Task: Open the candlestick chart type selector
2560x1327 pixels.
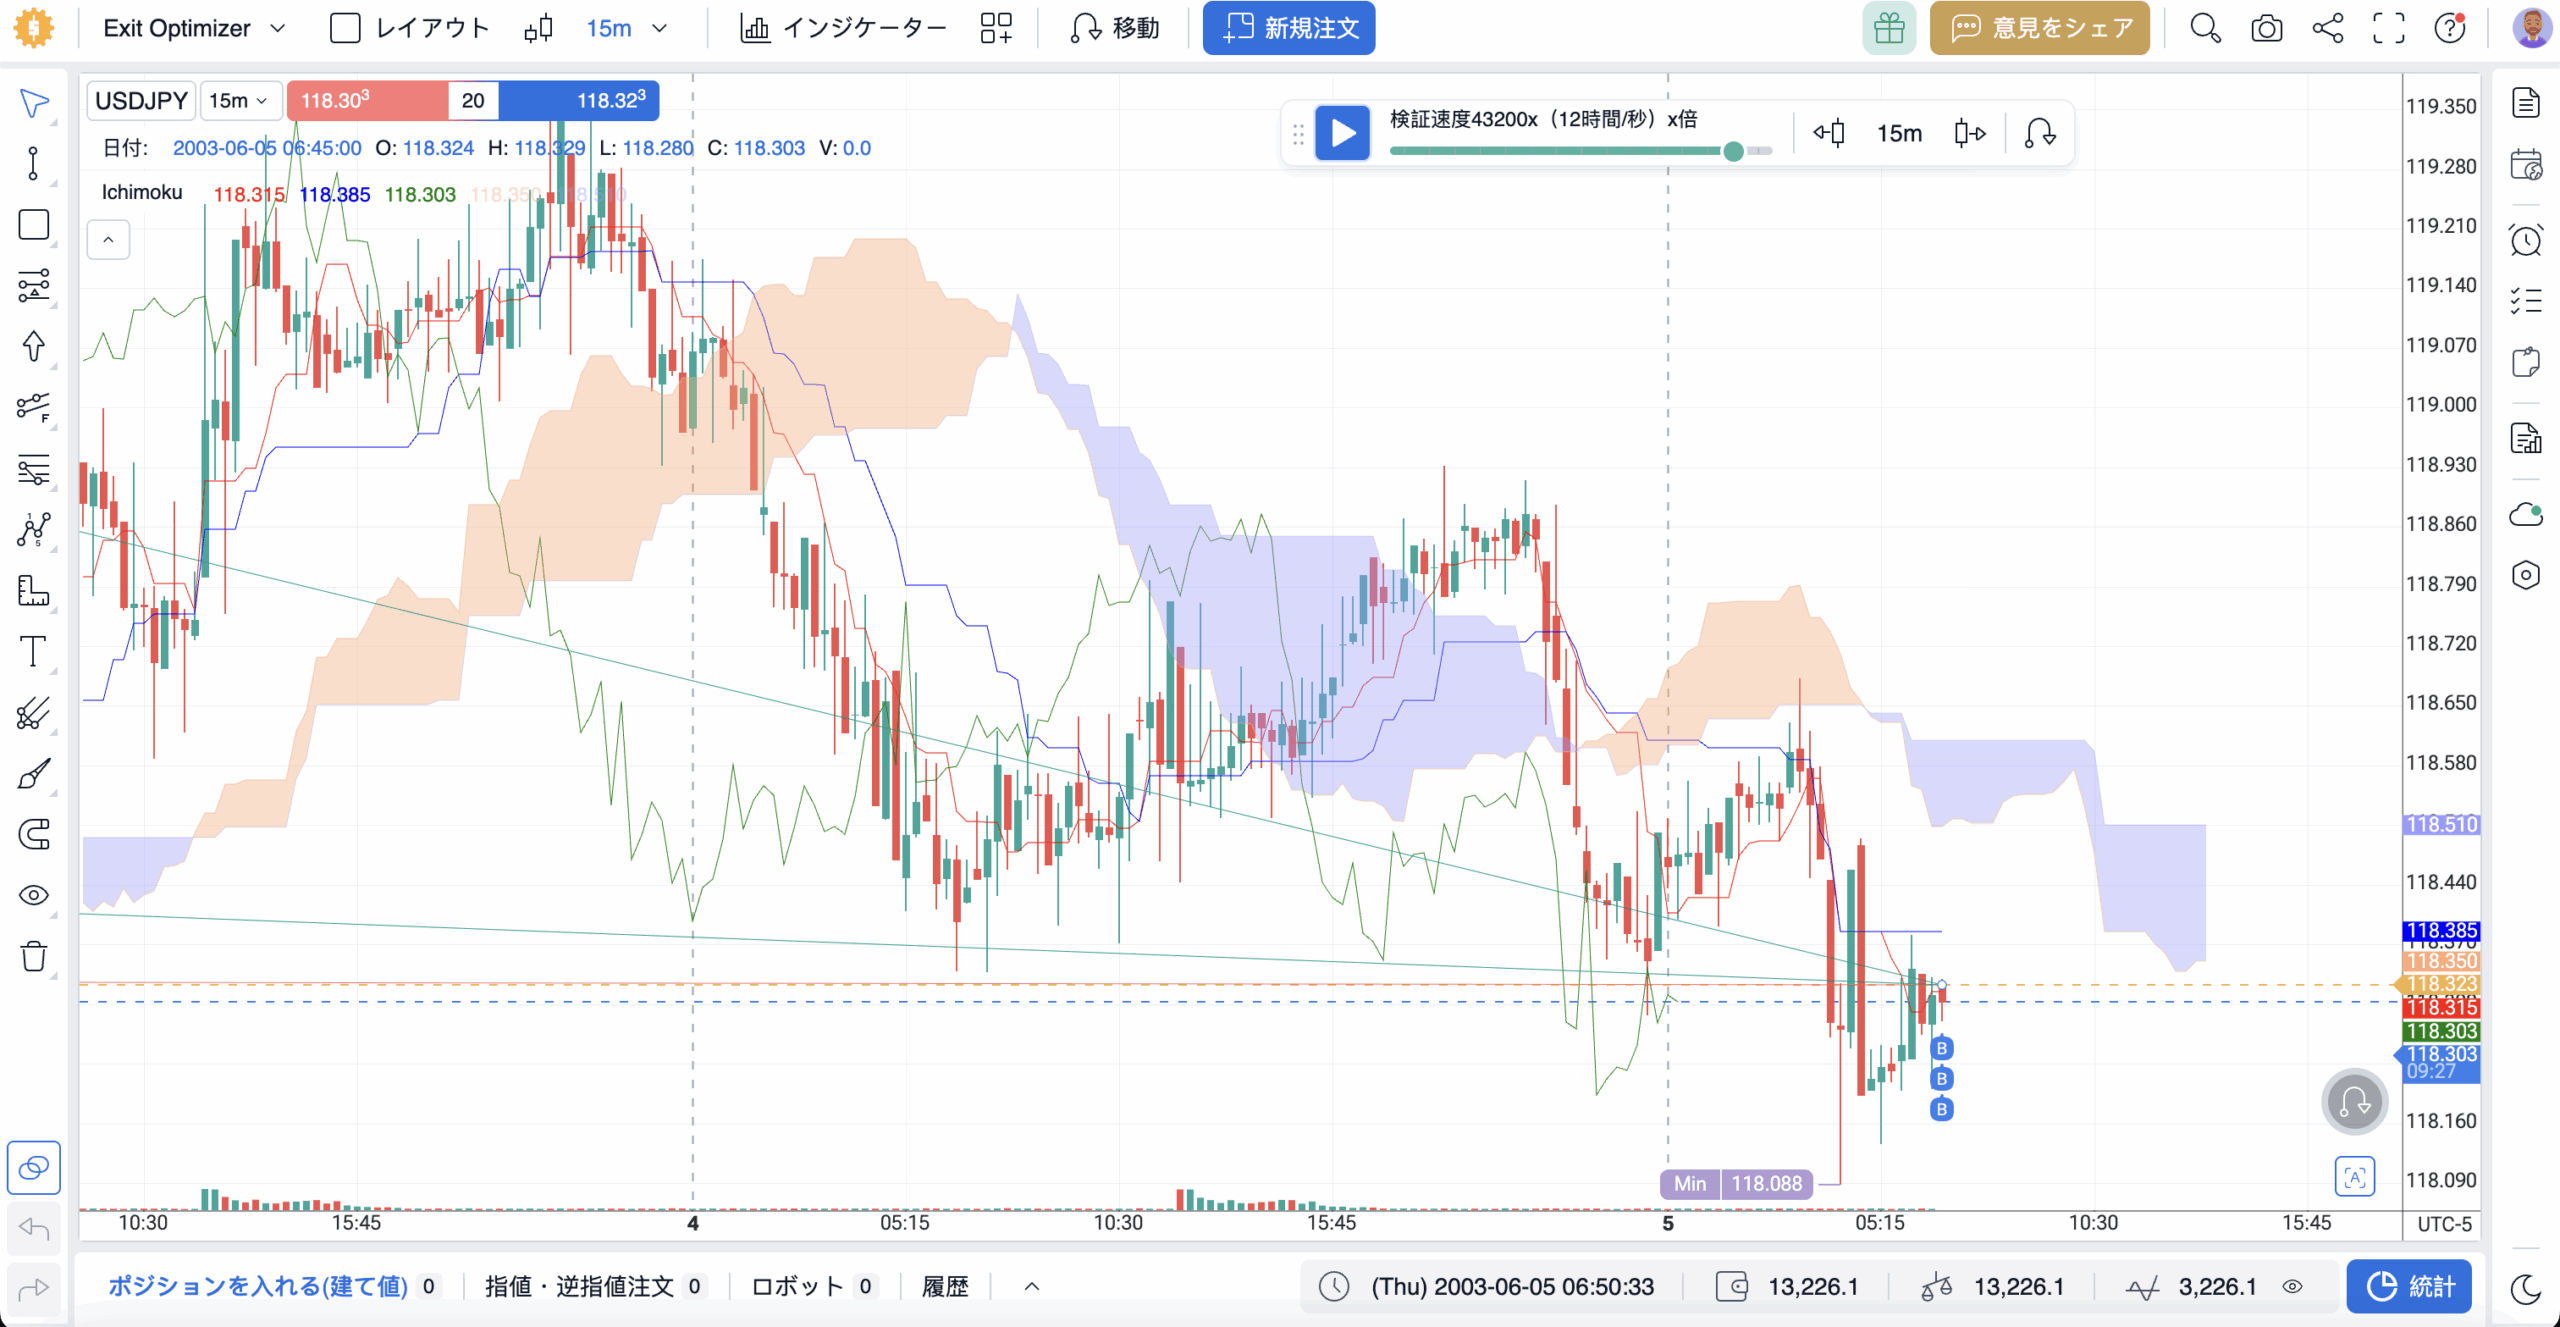Action: point(538,28)
